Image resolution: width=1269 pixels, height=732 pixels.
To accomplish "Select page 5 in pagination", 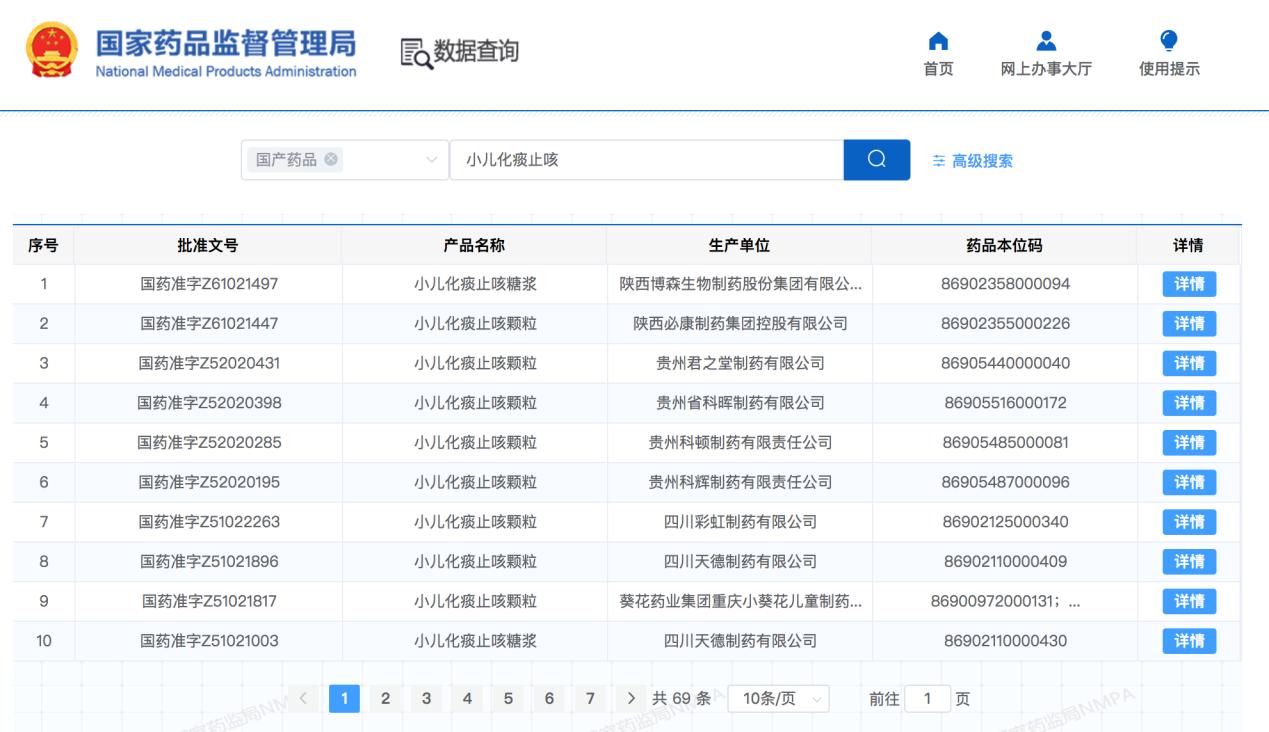I will click(508, 698).
